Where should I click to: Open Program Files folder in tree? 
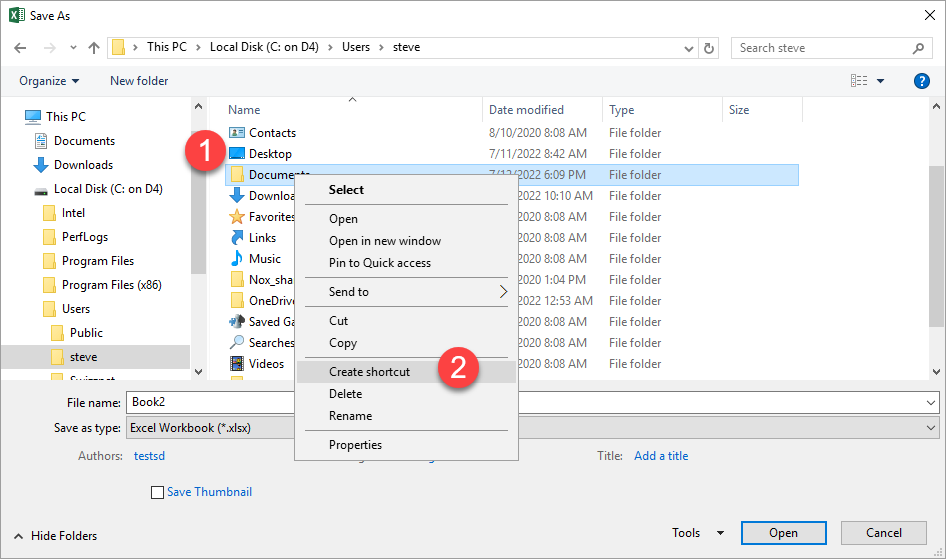coord(98,261)
